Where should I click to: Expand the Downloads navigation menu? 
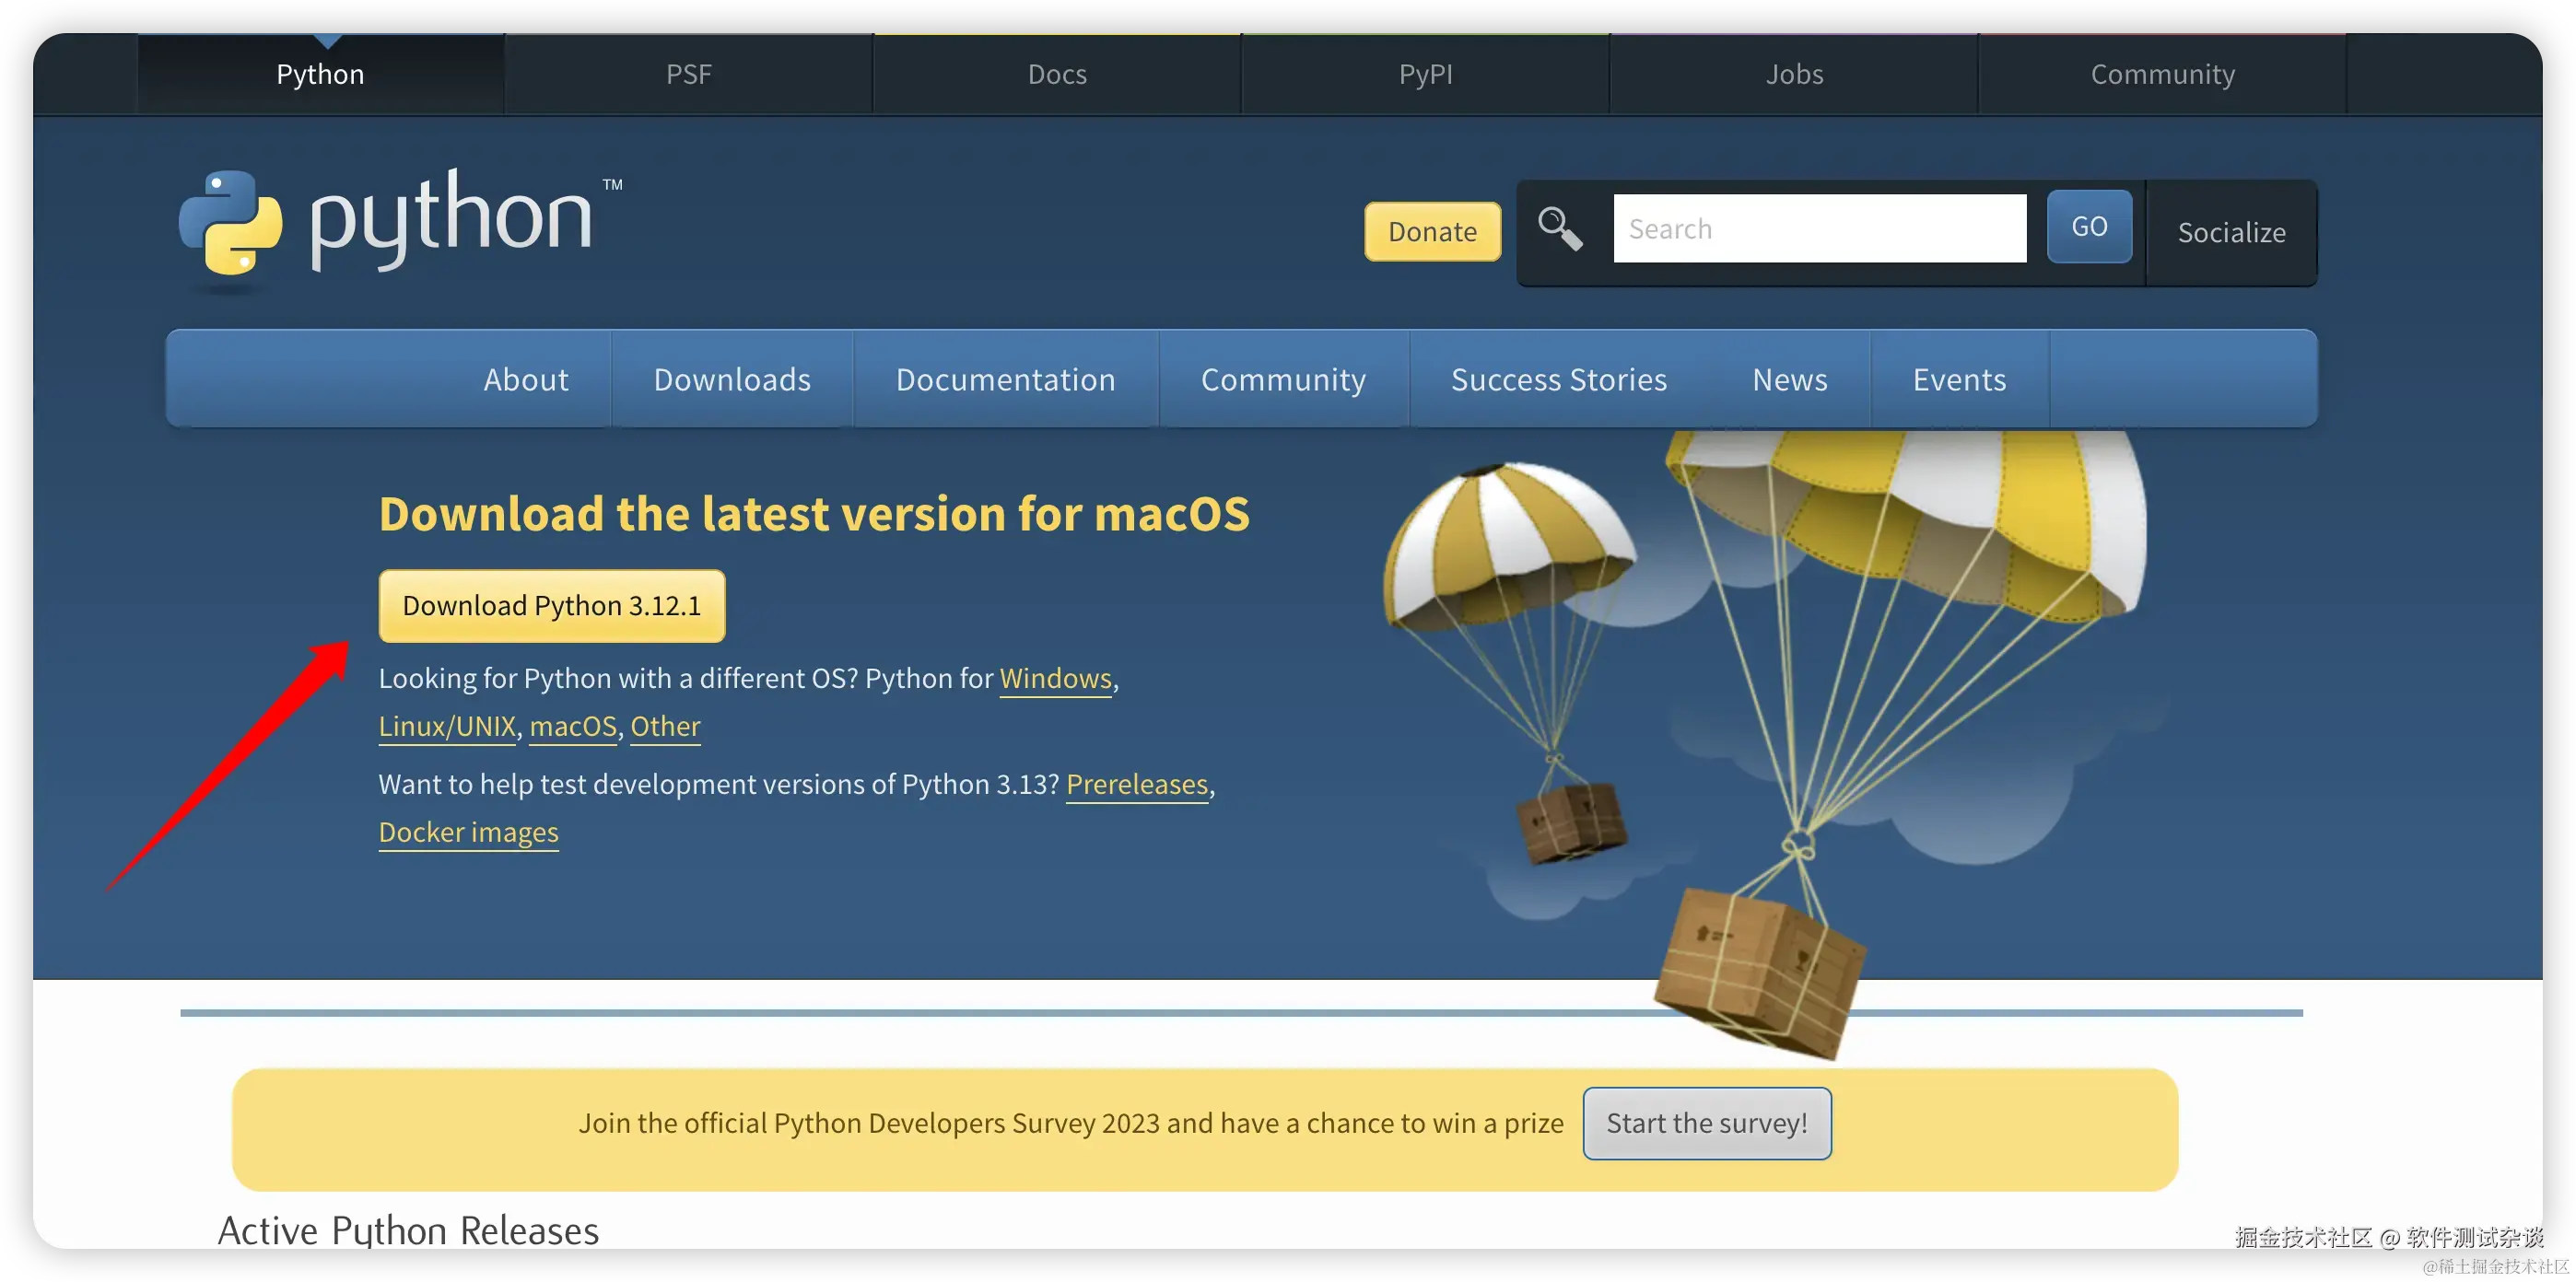click(732, 380)
